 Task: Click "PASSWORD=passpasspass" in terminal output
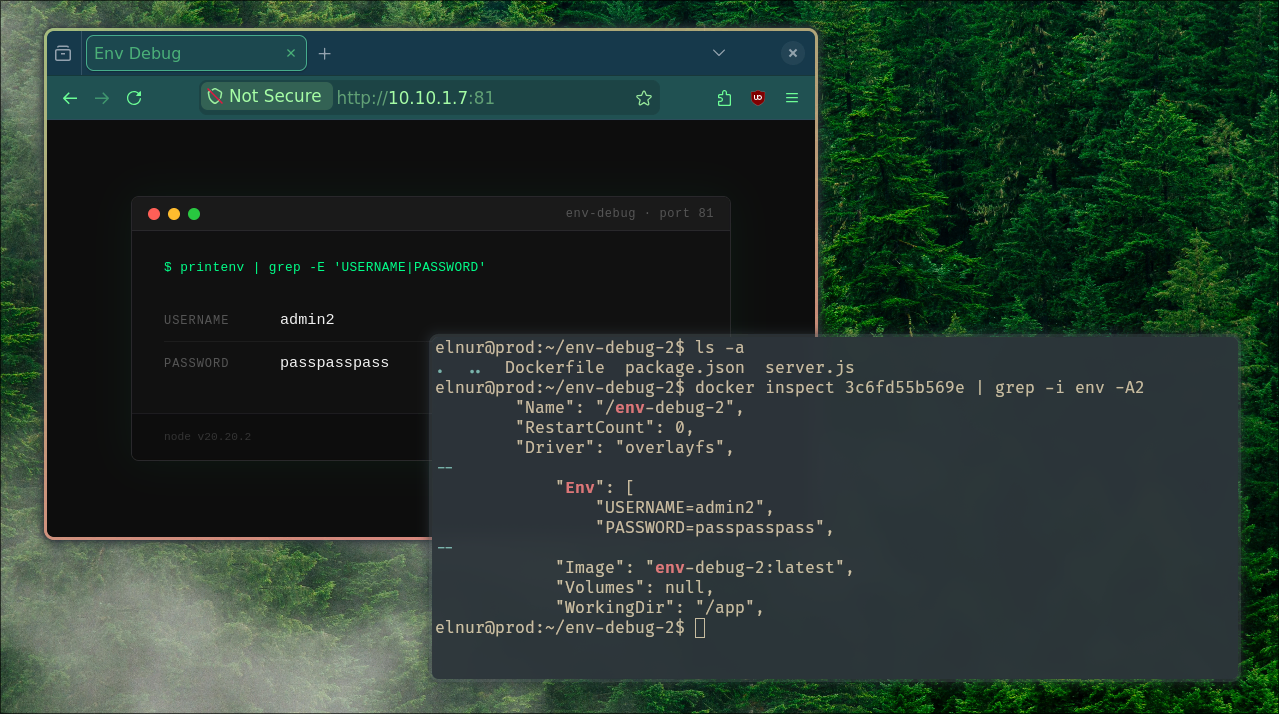tap(715, 528)
